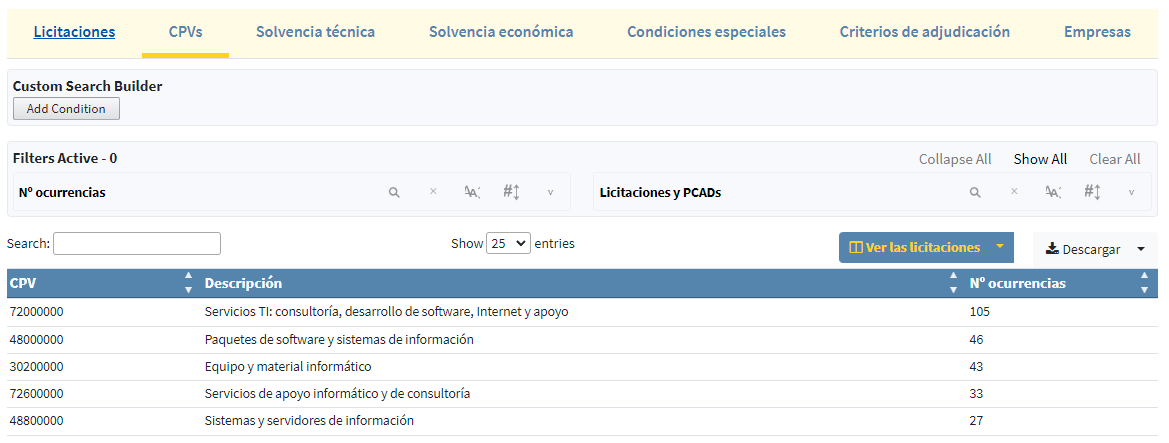Open the Show entries count dropdown
Screen dimensions: 1169x443
(508, 243)
